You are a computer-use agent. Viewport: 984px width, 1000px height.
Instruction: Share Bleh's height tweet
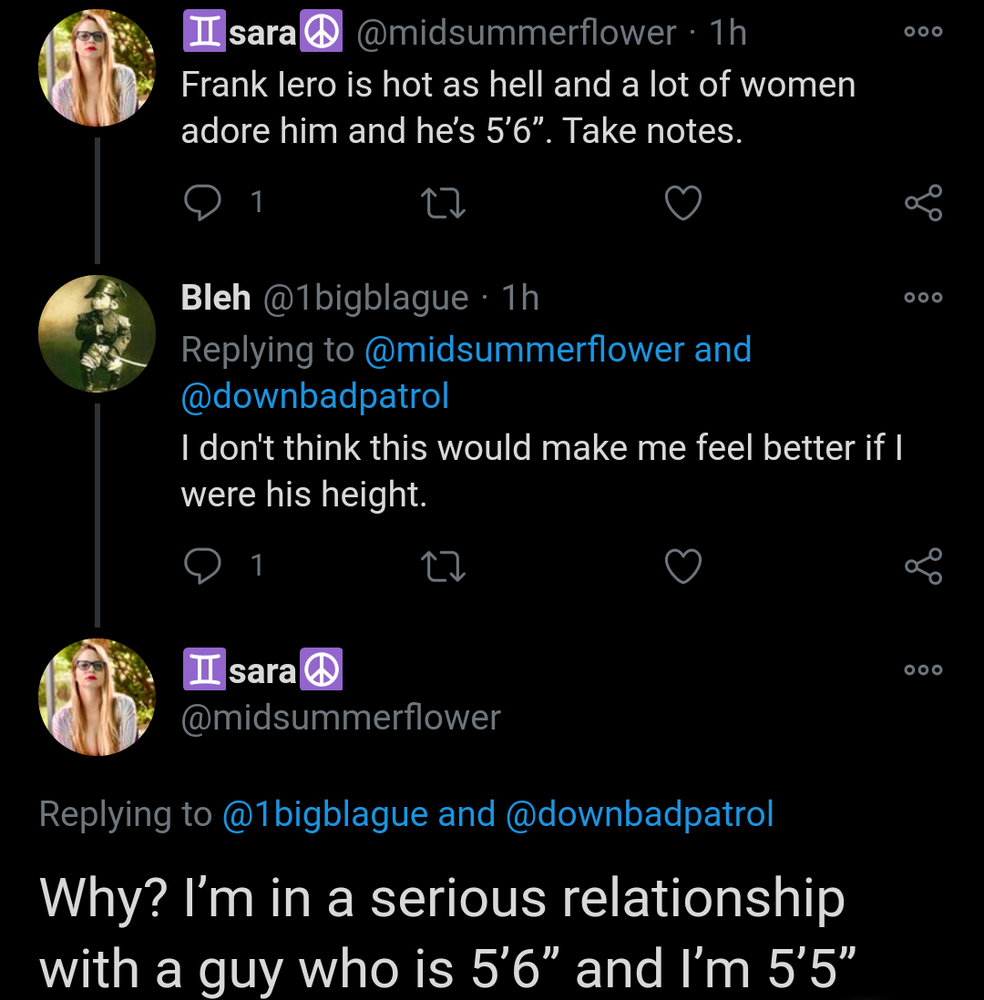point(923,567)
